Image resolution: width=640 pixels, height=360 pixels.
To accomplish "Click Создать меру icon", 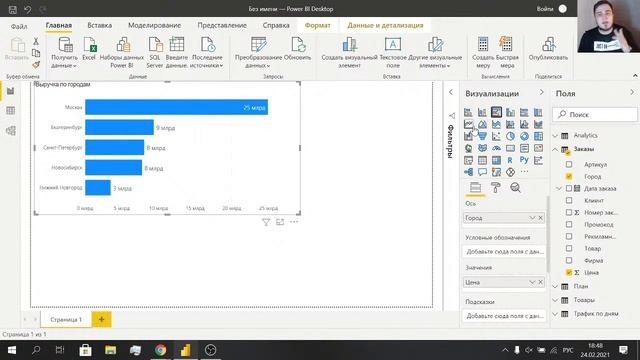I will pyautogui.click(x=483, y=52).
